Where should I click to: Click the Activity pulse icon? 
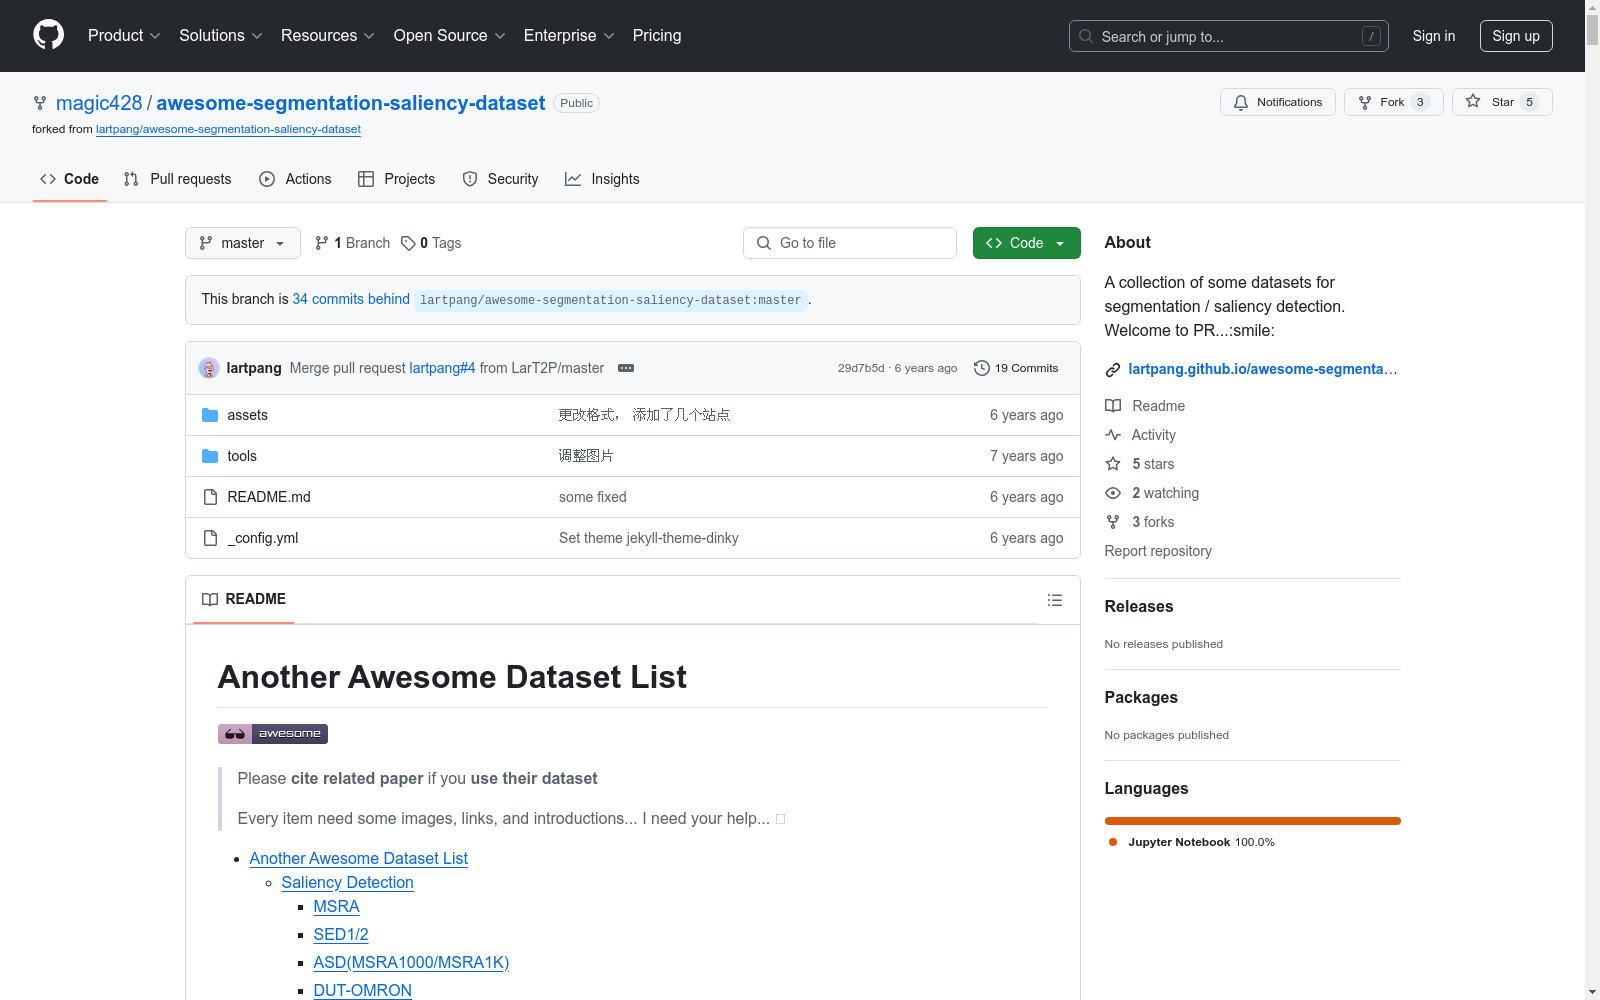coord(1113,435)
